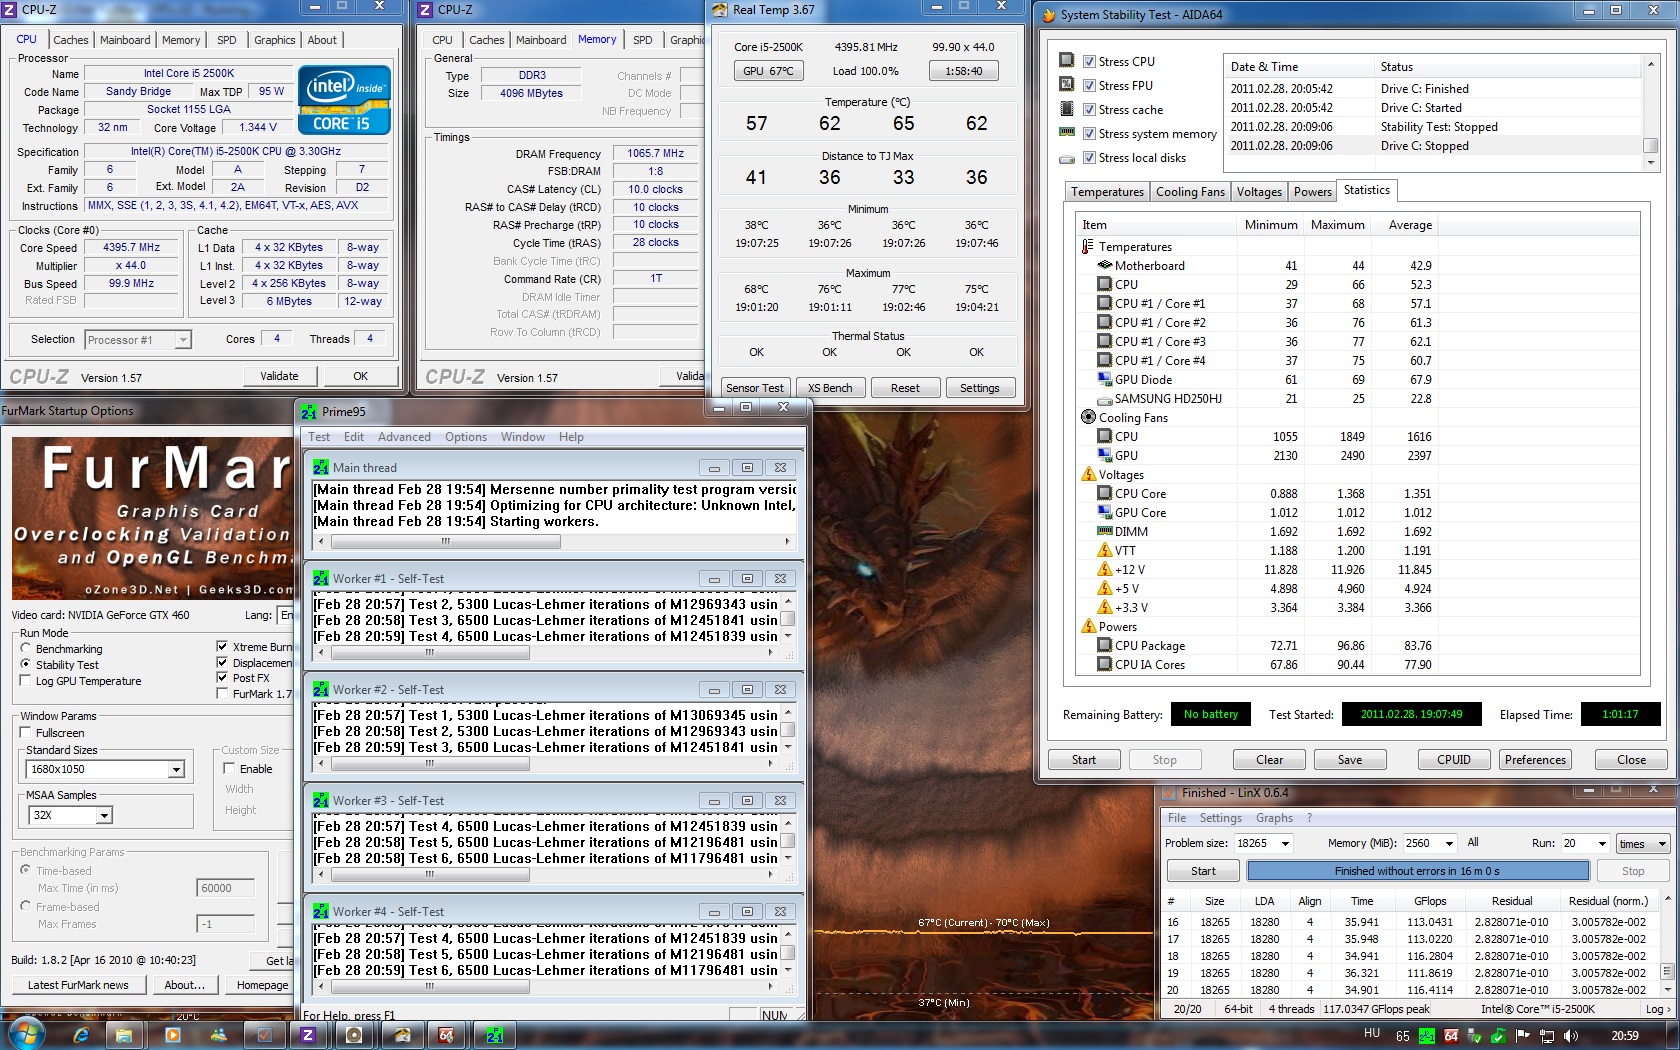Screen dimensions: 1680x1050
Task: Click the Real Temp title bar icon
Action: click(720, 10)
